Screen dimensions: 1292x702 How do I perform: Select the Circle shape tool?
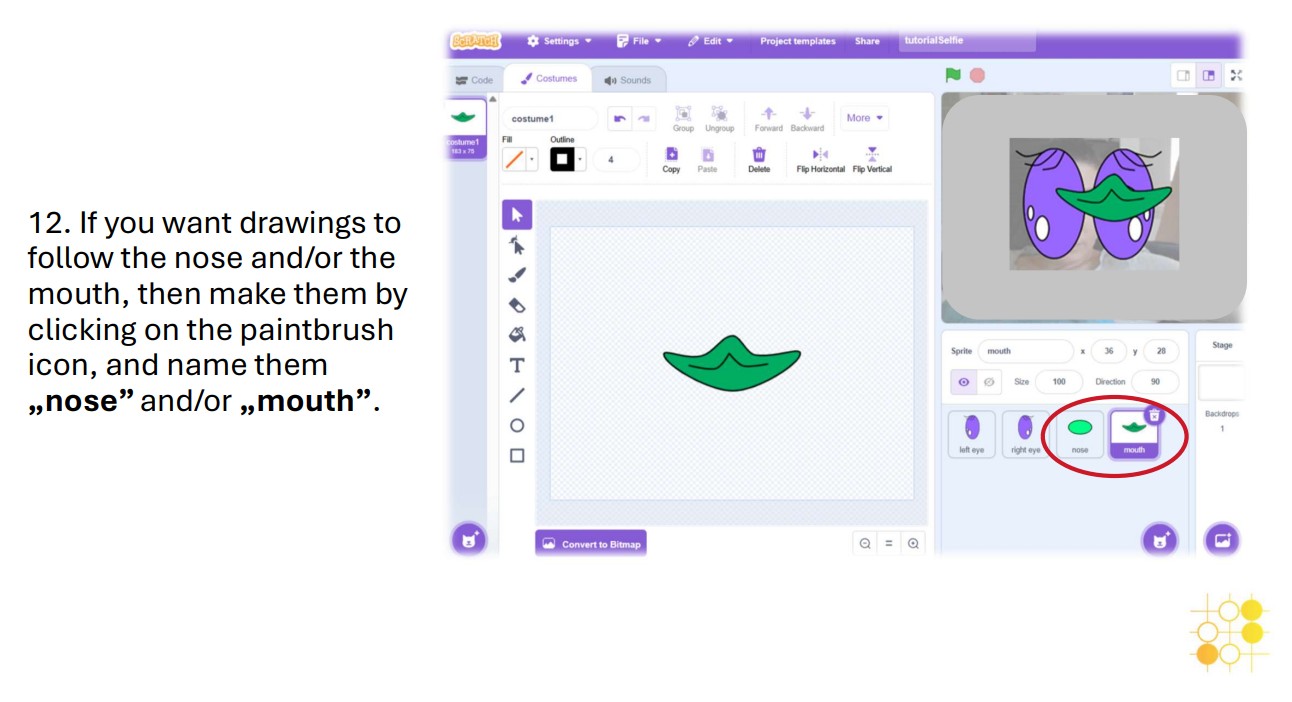[517, 426]
